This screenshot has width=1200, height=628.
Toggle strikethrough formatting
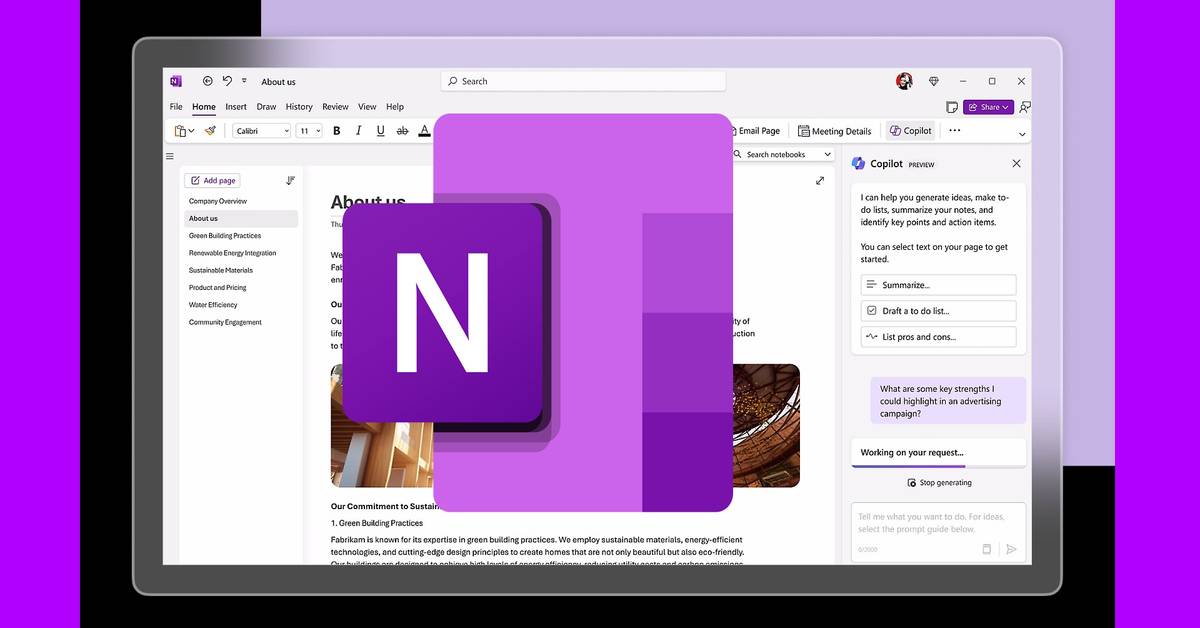(402, 131)
